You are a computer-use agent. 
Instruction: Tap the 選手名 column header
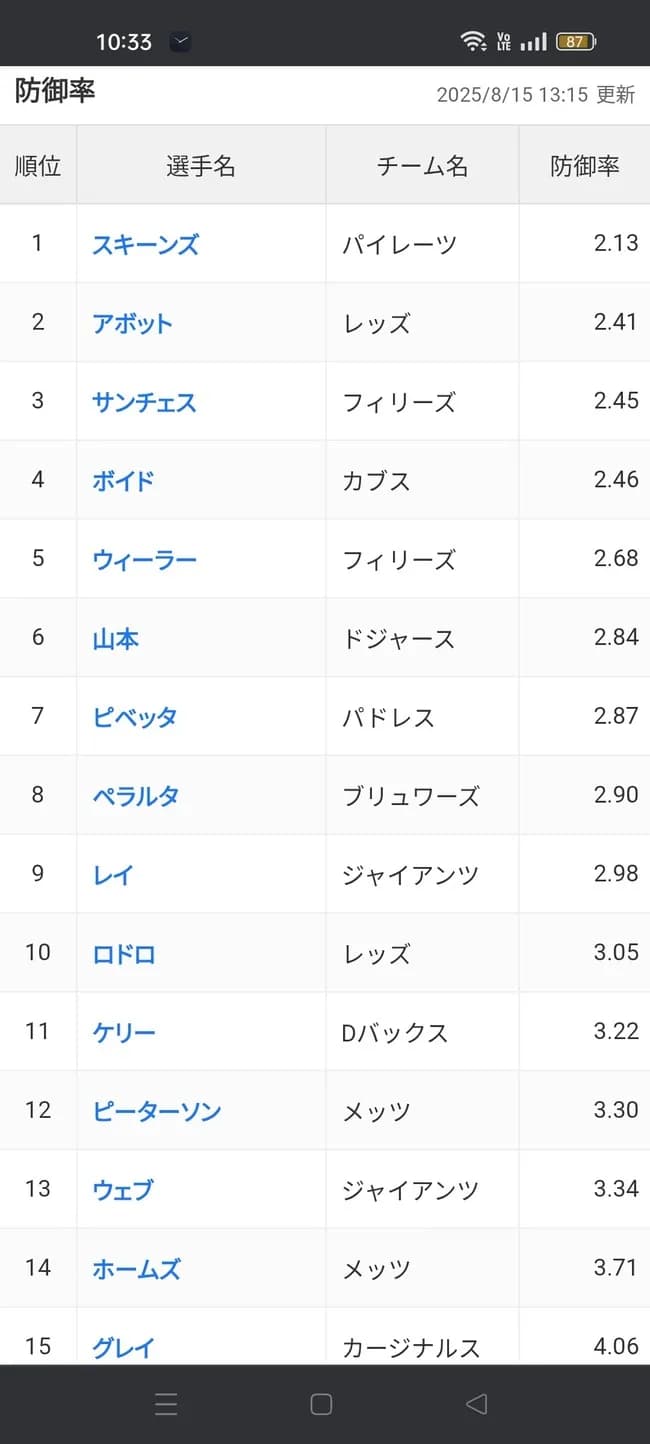tap(200, 165)
